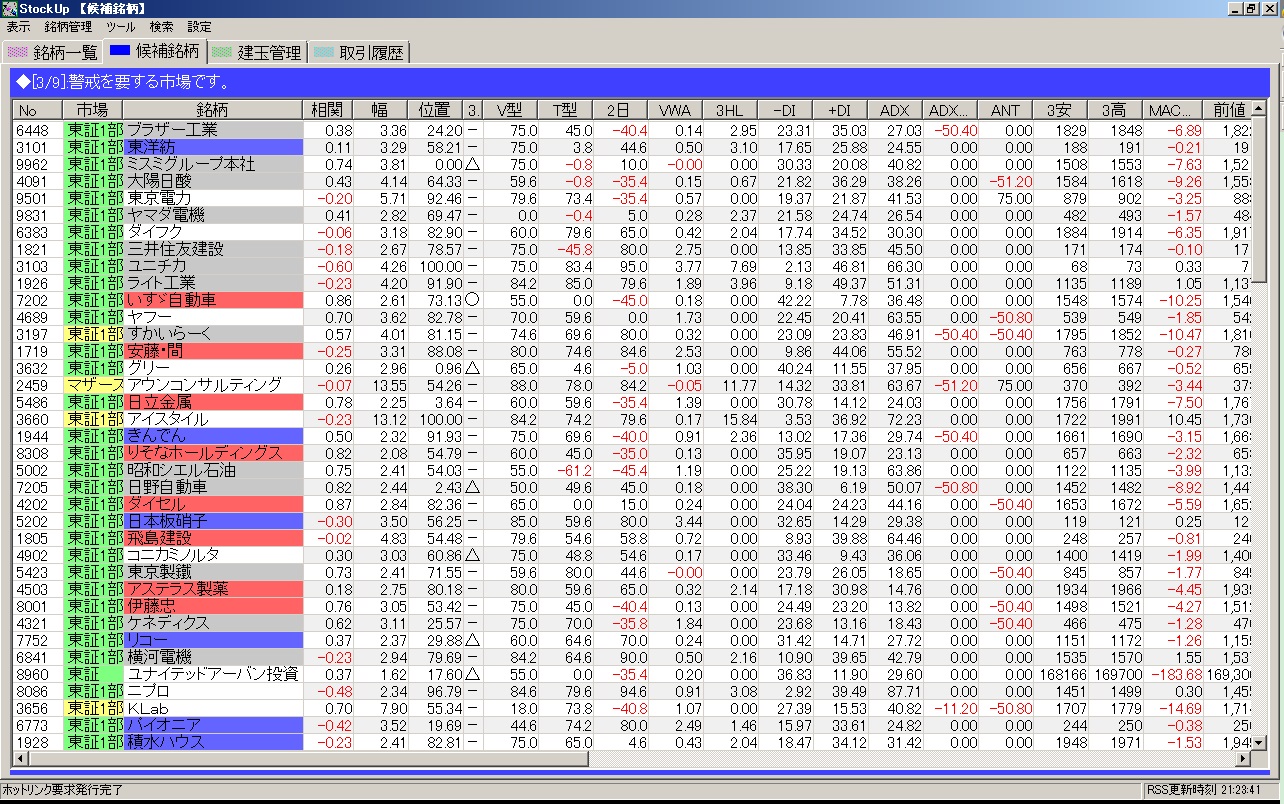Select the アイスタイル row
1284x804 pixels.
coord(632,419)
